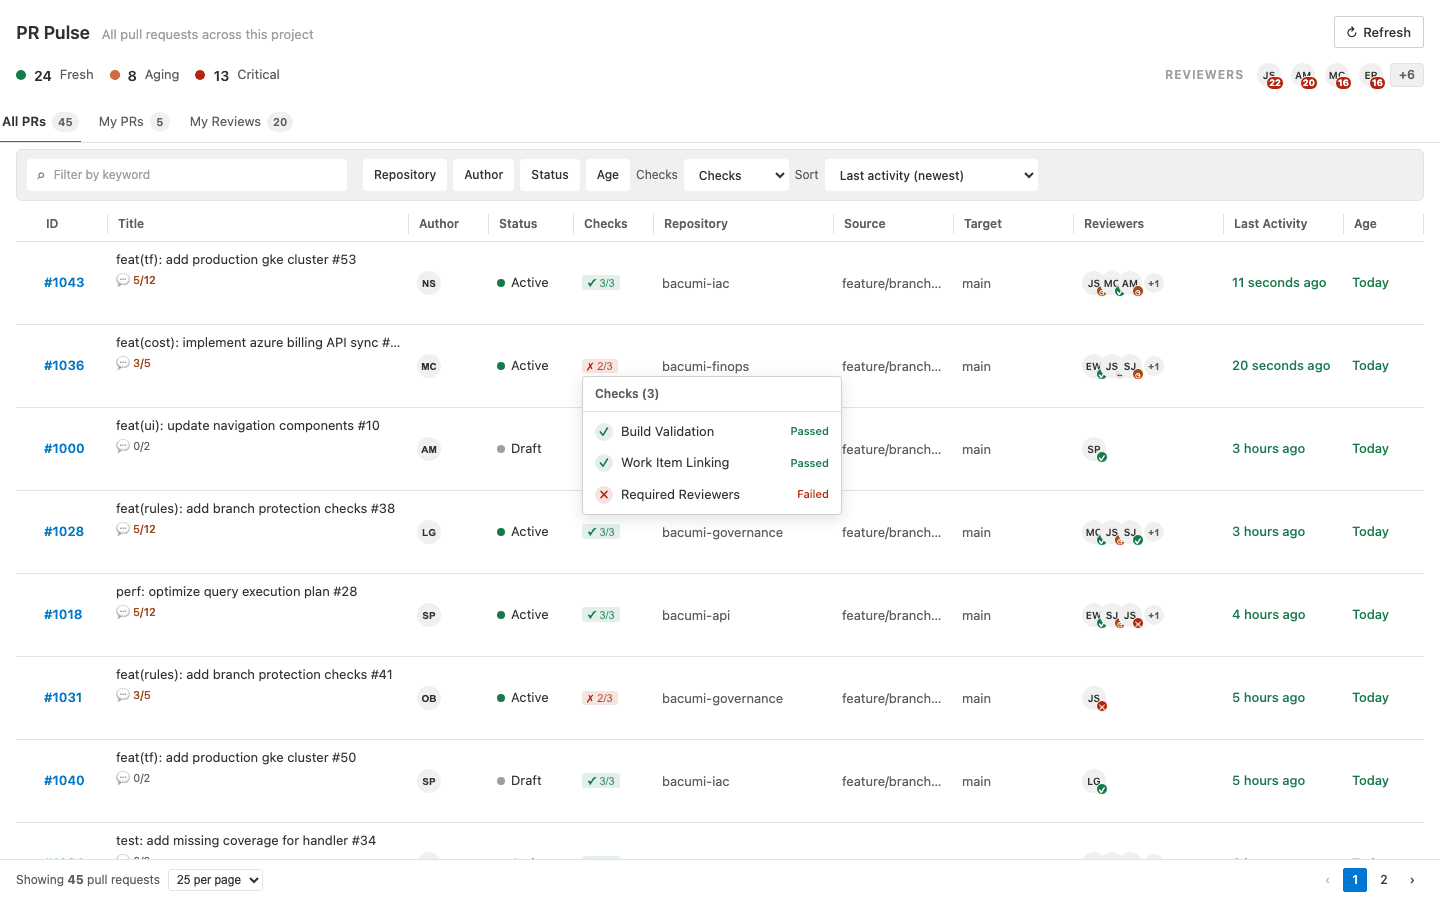Viewport: 1440px width, 900px height.
Task: Select the MC reviewer avatar in header
Action: pyautogui.click(x=1338, y=75)
